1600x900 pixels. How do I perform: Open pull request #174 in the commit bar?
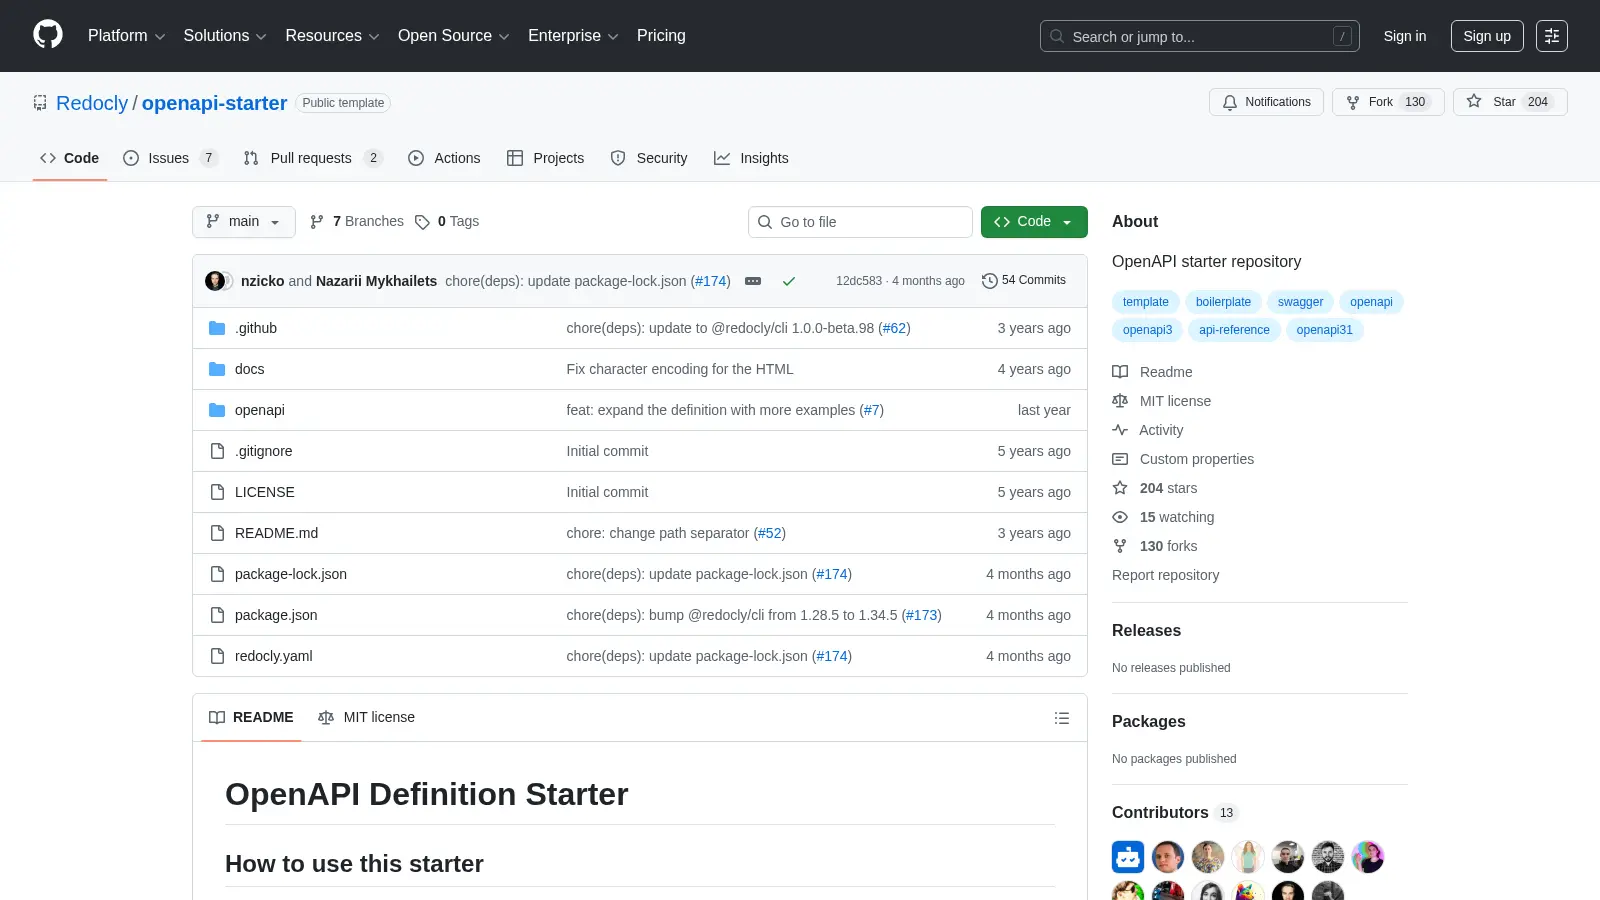[x=710, y=281]
